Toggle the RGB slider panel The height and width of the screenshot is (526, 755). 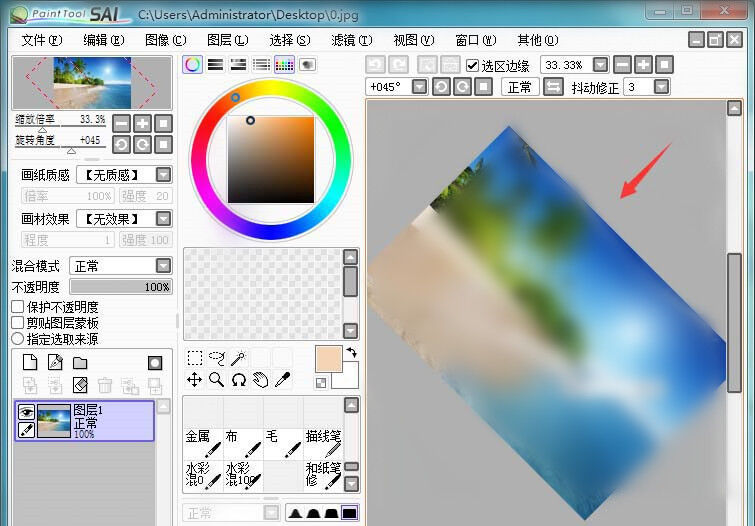point(215,65)
